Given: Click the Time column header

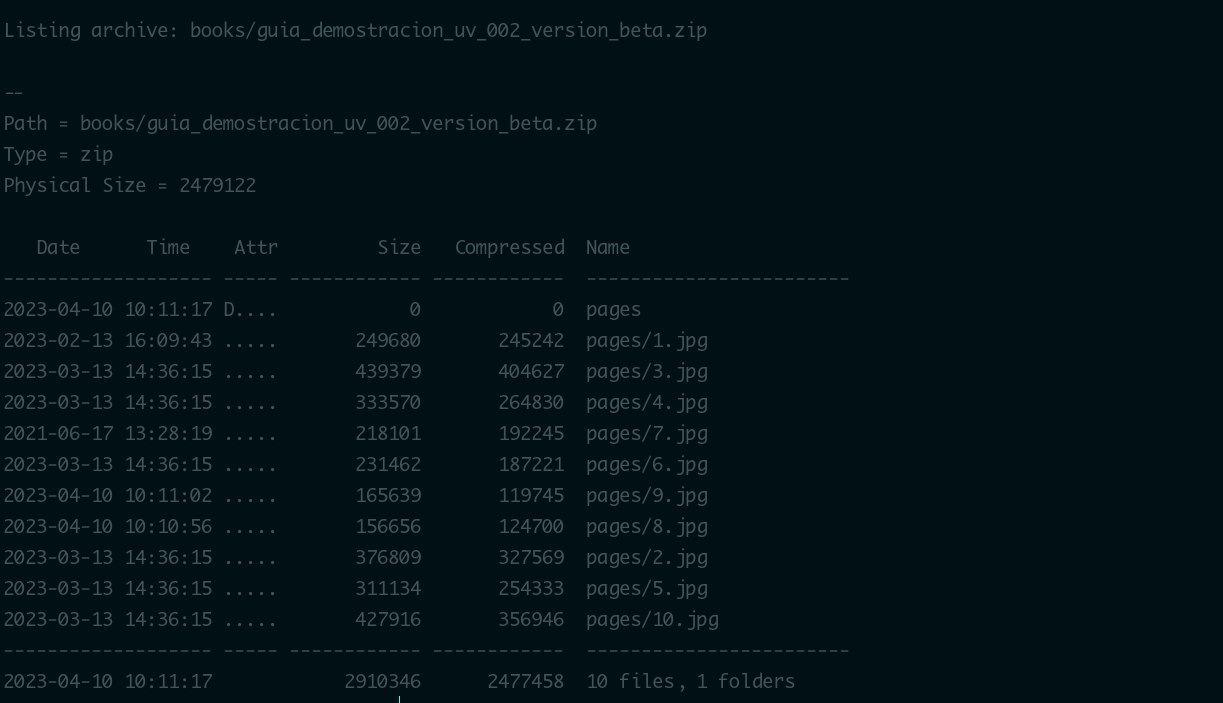Looking at the screenshot, I should coord(168,247).
